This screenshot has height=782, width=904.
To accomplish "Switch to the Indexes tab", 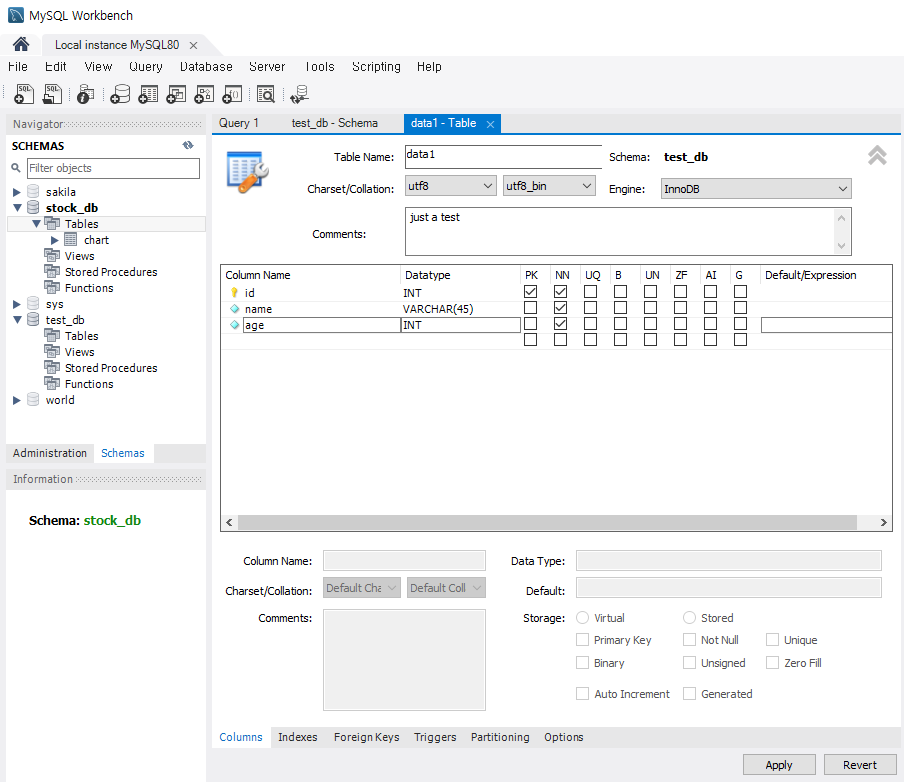I will pos(297,737).
